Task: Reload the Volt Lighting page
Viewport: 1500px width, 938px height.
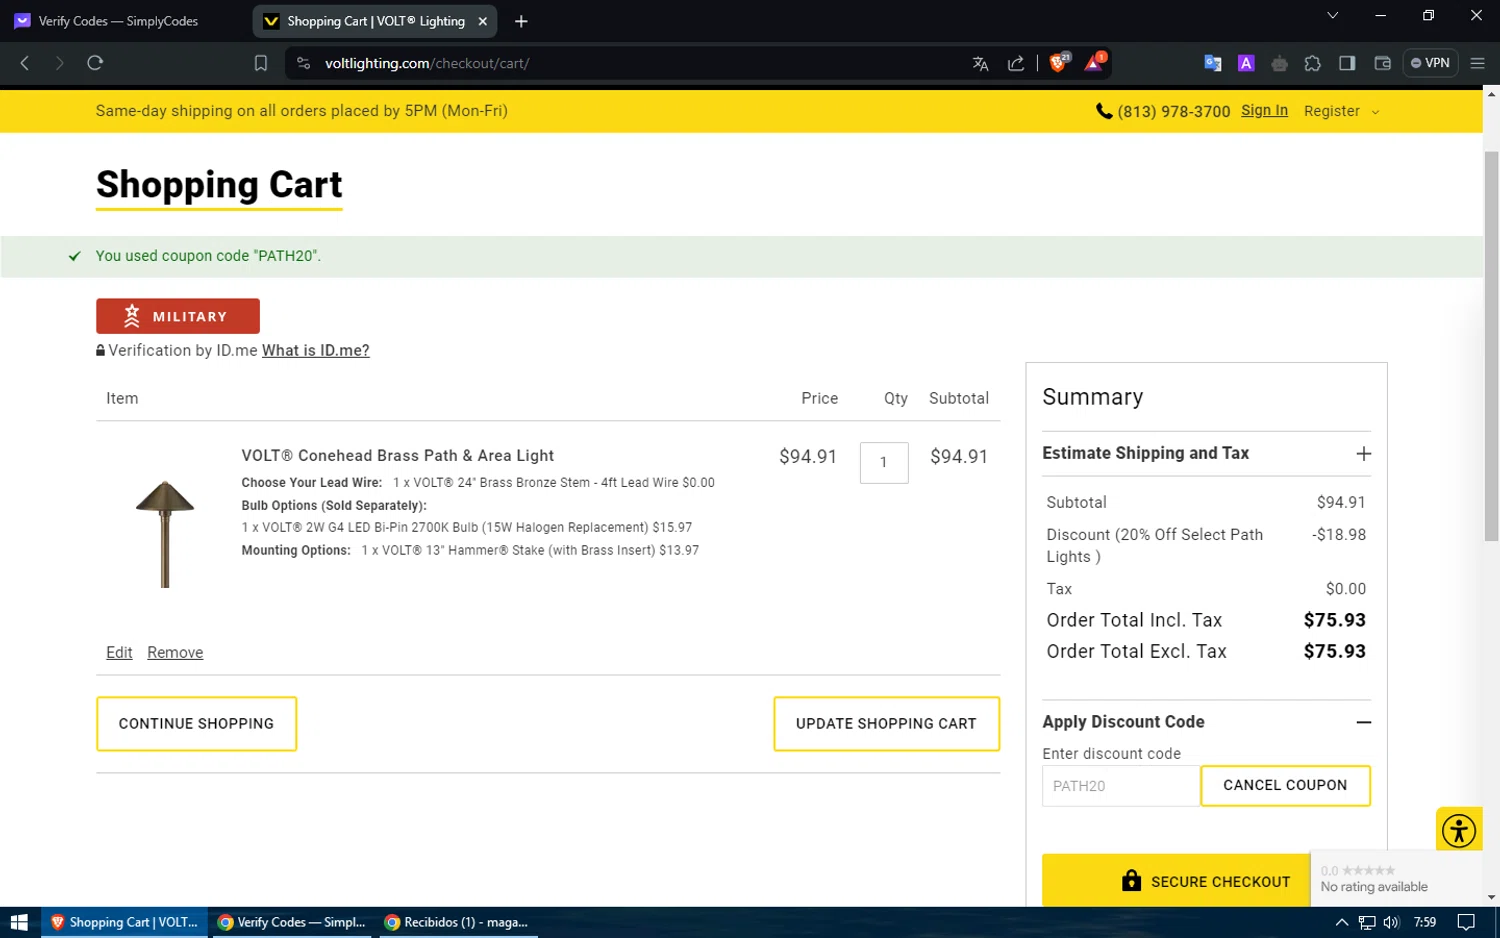Action: coord(95,63)
